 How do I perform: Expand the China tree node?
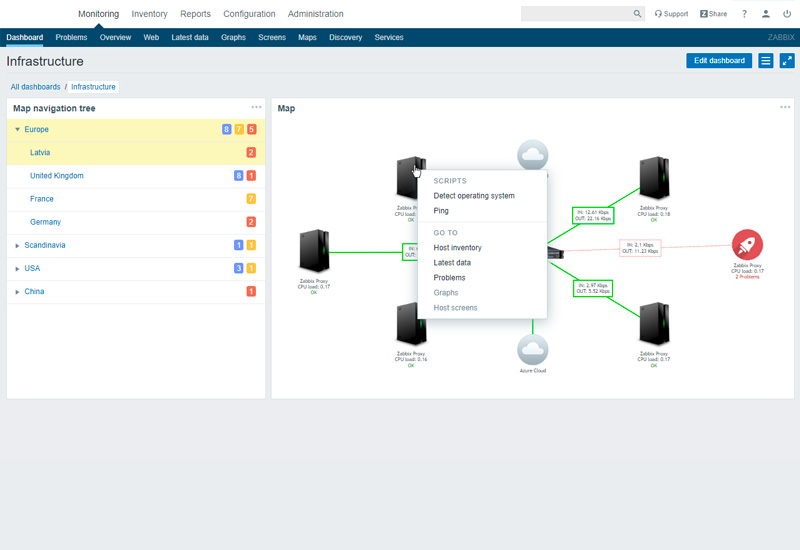coord(17,292)
